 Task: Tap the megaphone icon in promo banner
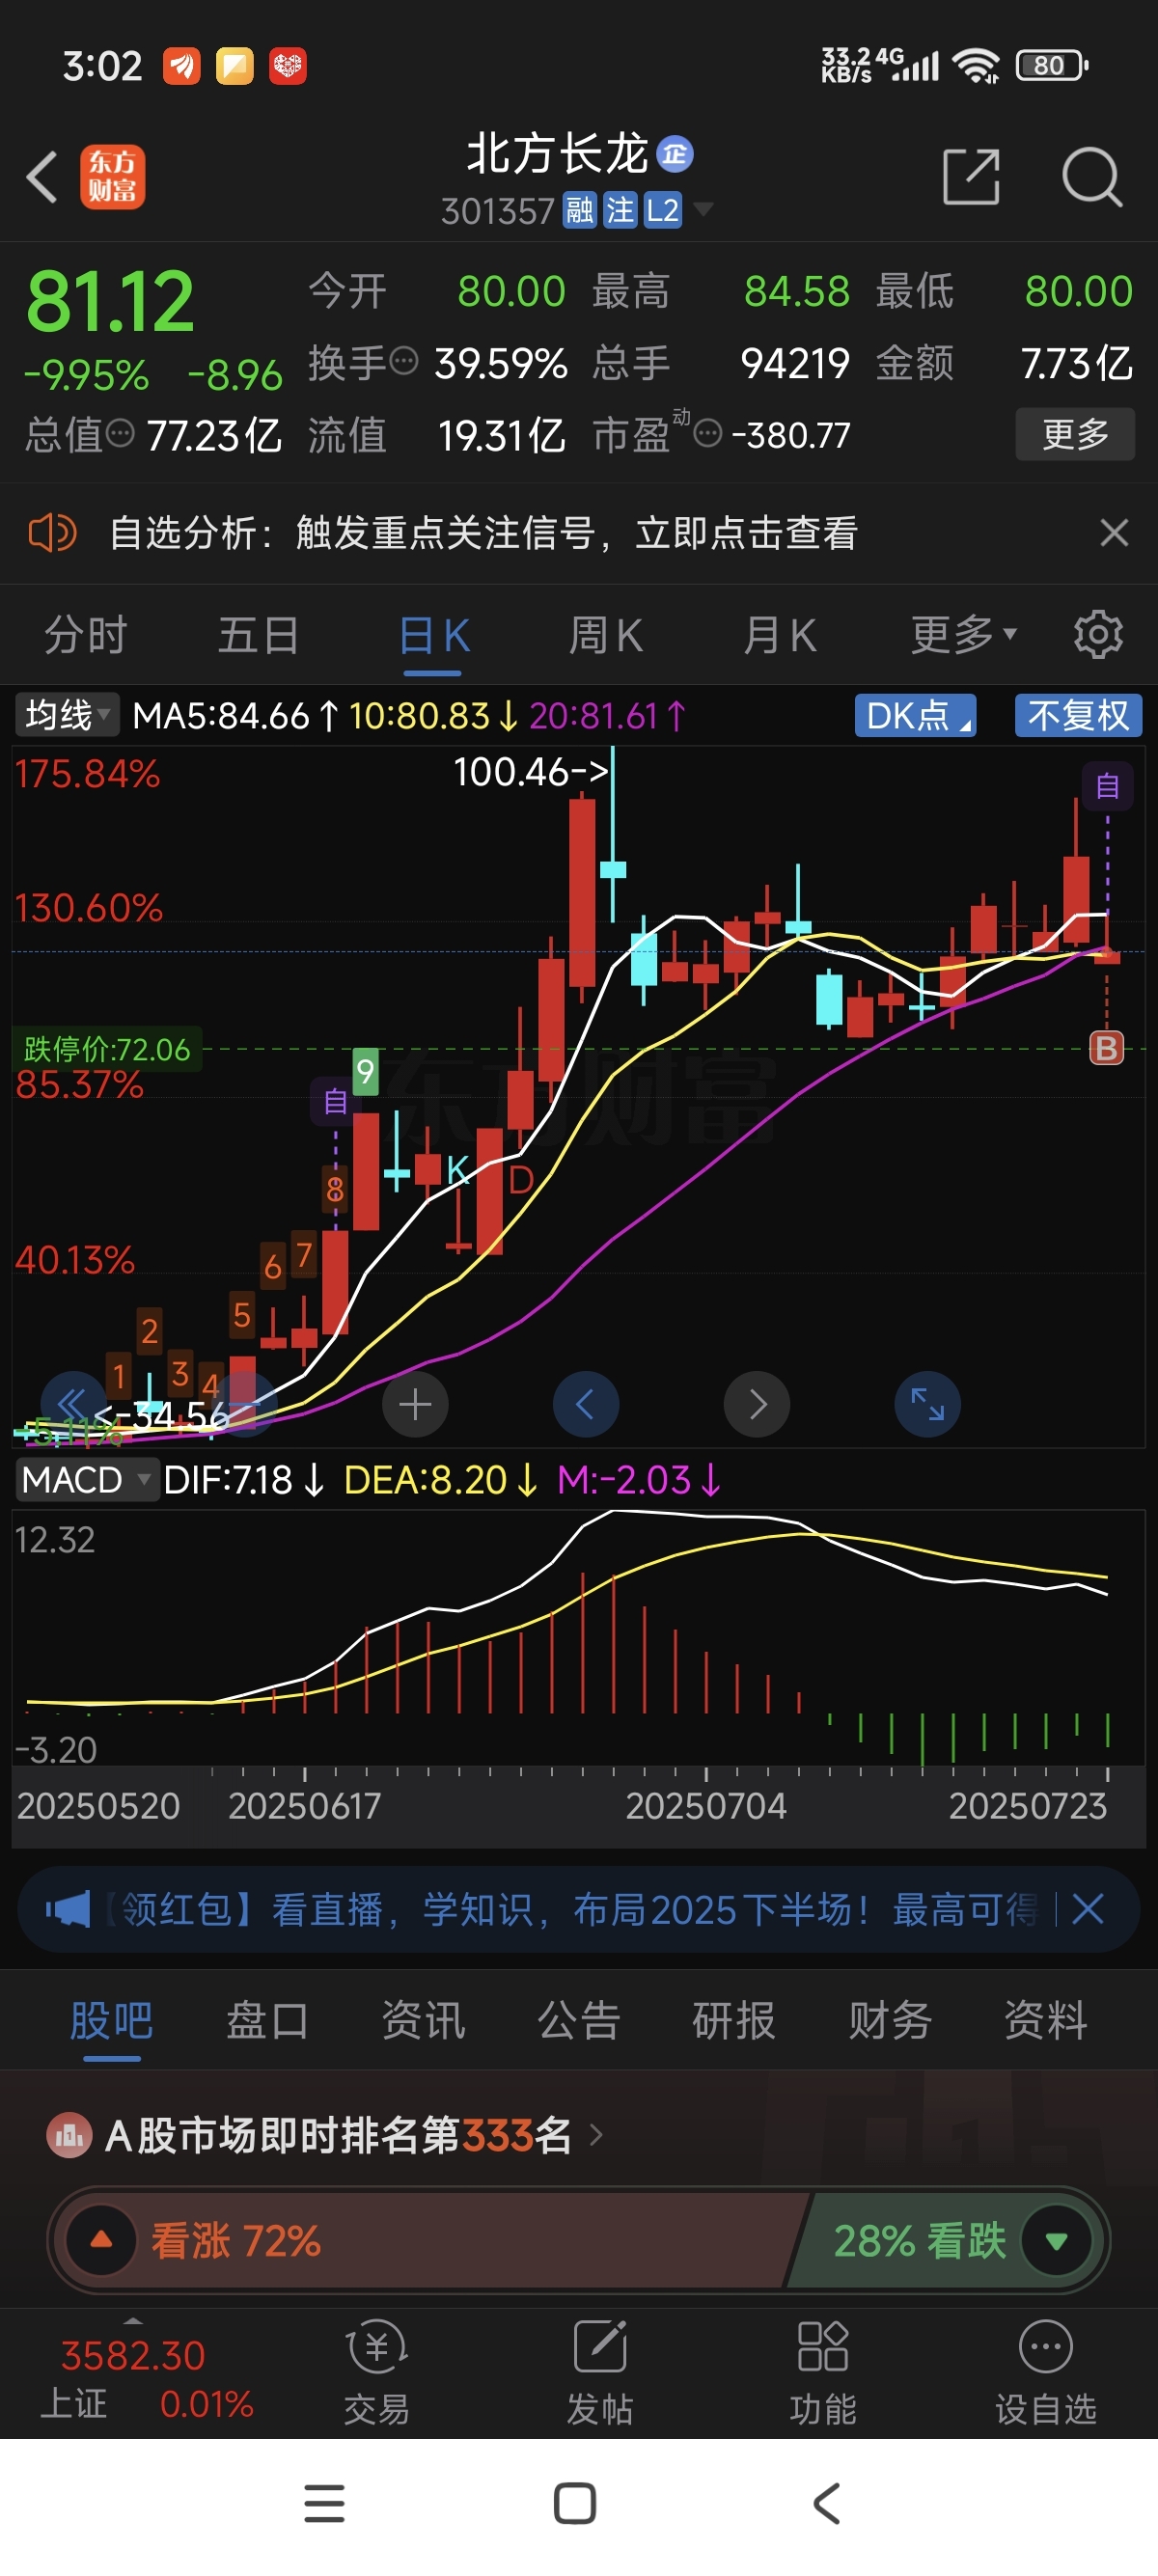68,1910
